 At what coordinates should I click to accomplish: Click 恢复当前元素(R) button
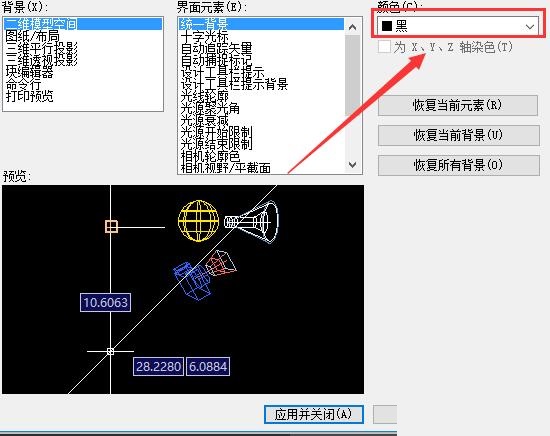[458, 105]
